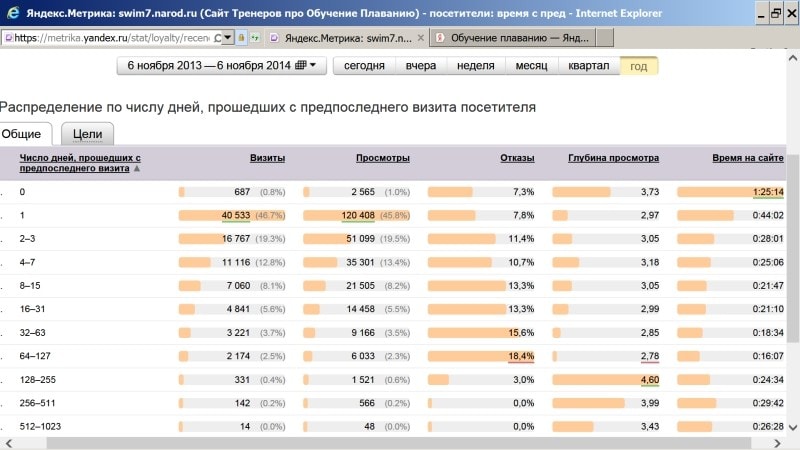Screen dimensions: 800x450
Task: Switch to the Яндекс.Метрика swim7 tab
Action: [347, 38]
